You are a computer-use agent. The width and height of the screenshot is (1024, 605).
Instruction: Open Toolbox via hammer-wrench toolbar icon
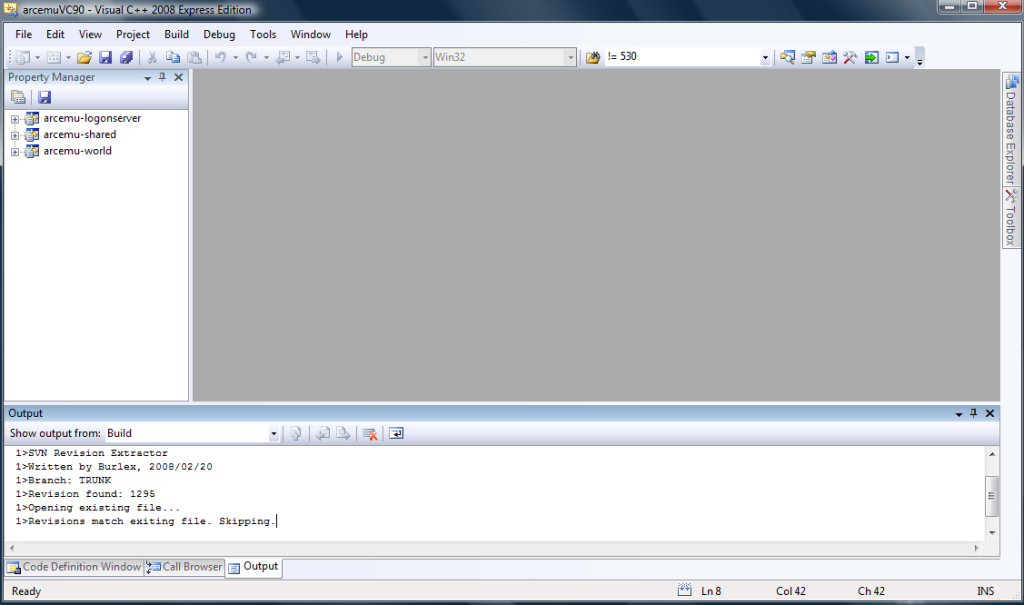[x=850, y=57]
